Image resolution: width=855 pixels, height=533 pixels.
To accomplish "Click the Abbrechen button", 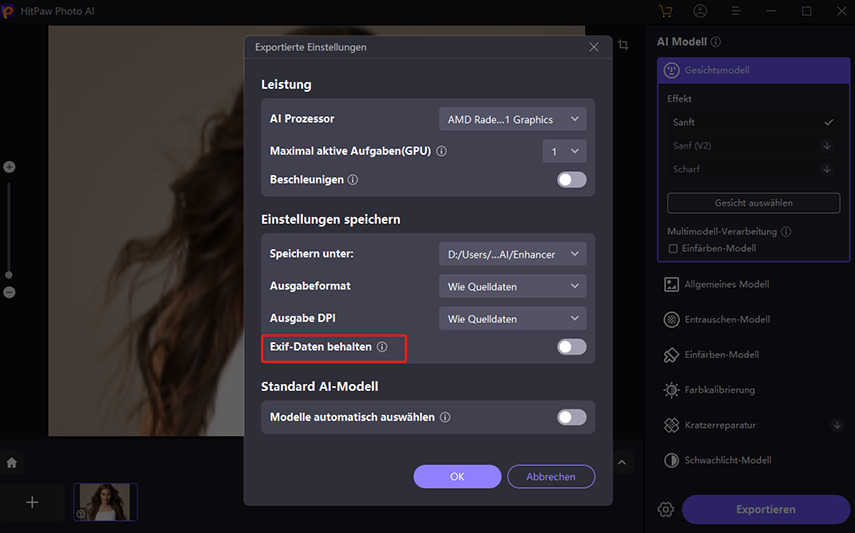I will pyautogui.click(x=551, y=477).
